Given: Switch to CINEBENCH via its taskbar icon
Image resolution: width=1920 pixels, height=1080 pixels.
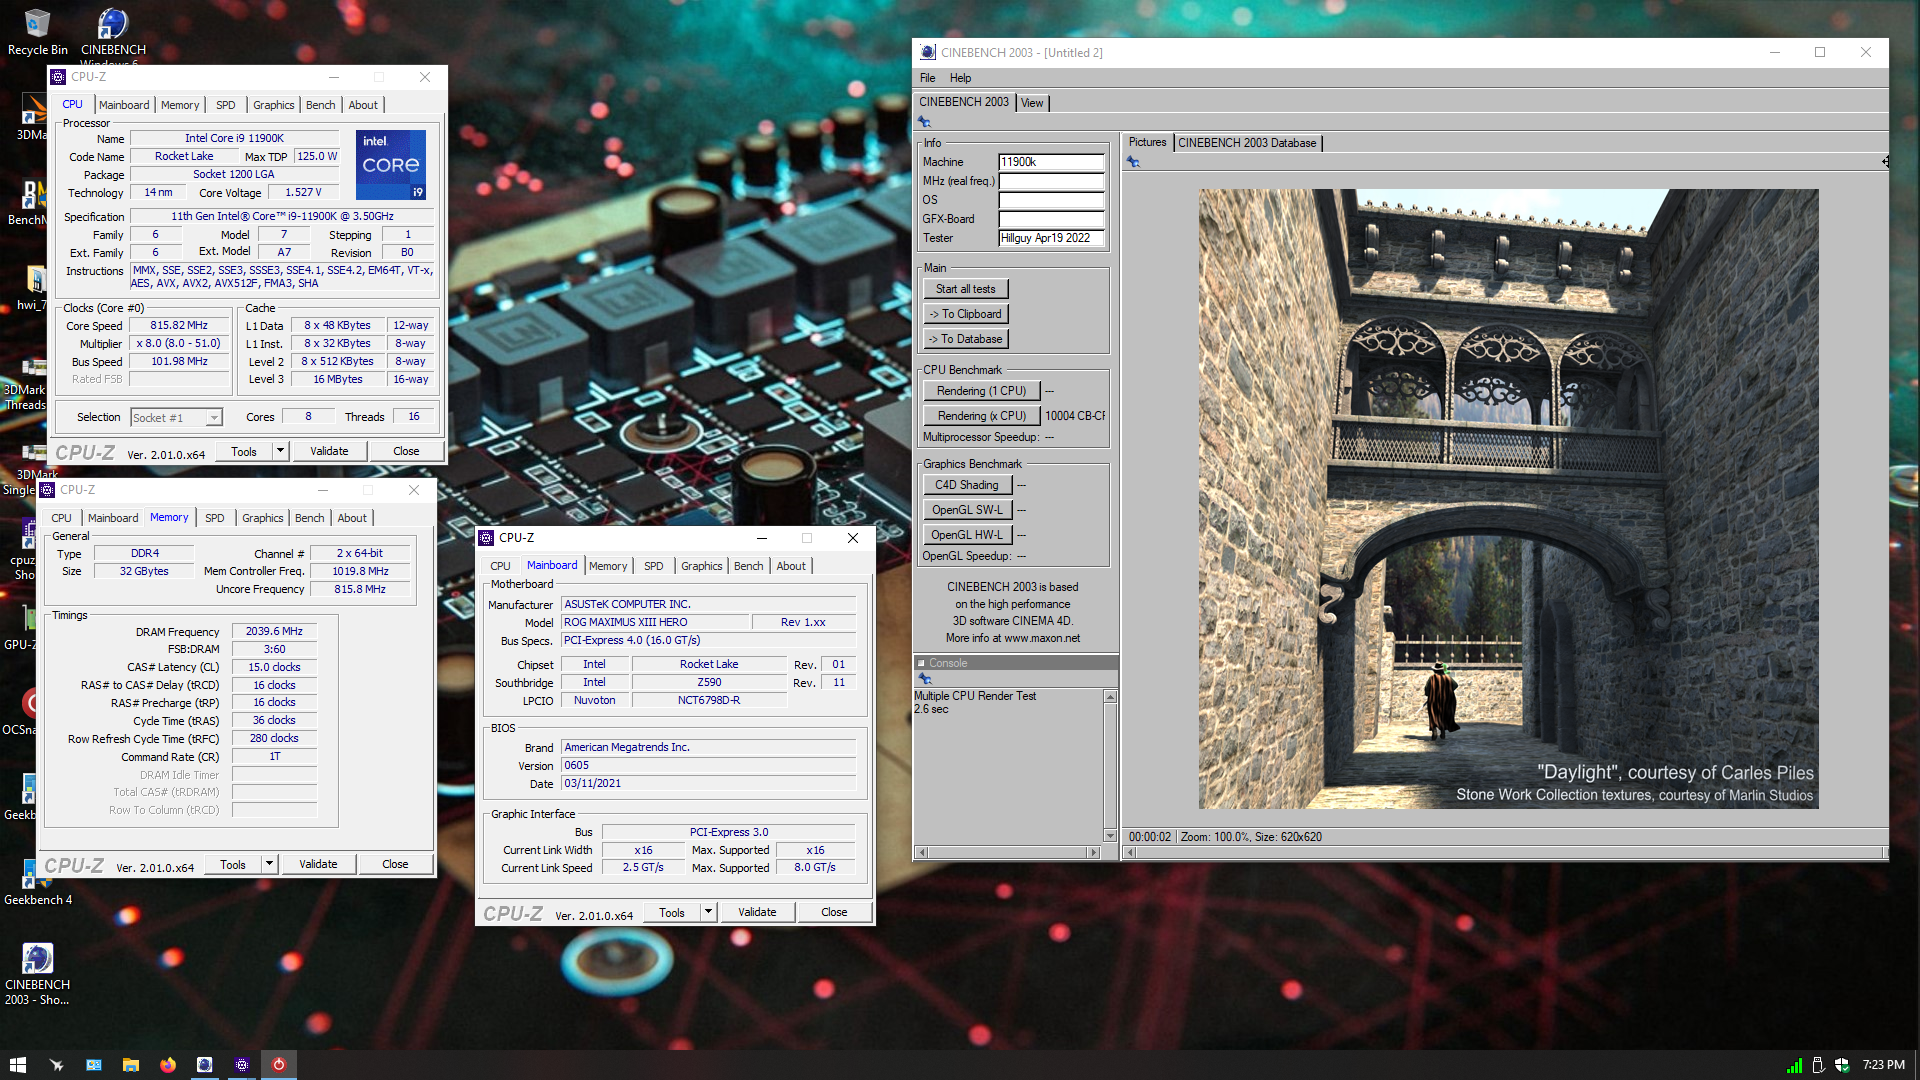Looking at the screenshot, I should (x=204, y=1065).
